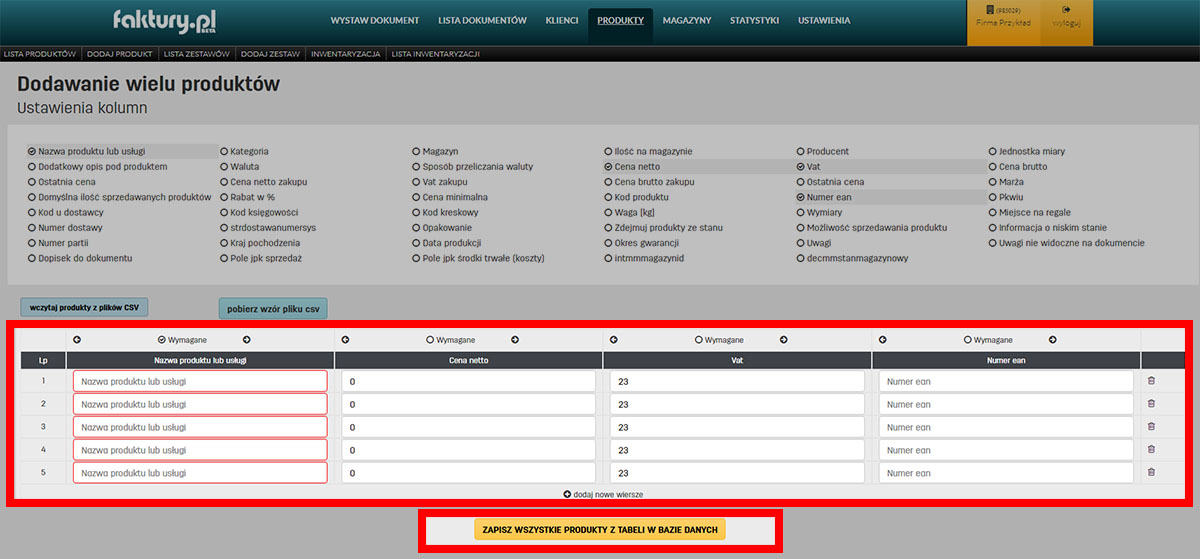Image resolution: width=1200 pixels, height=559 pixels.
Task: Click the plus icon to add new rows
Action: coord(567,494)
